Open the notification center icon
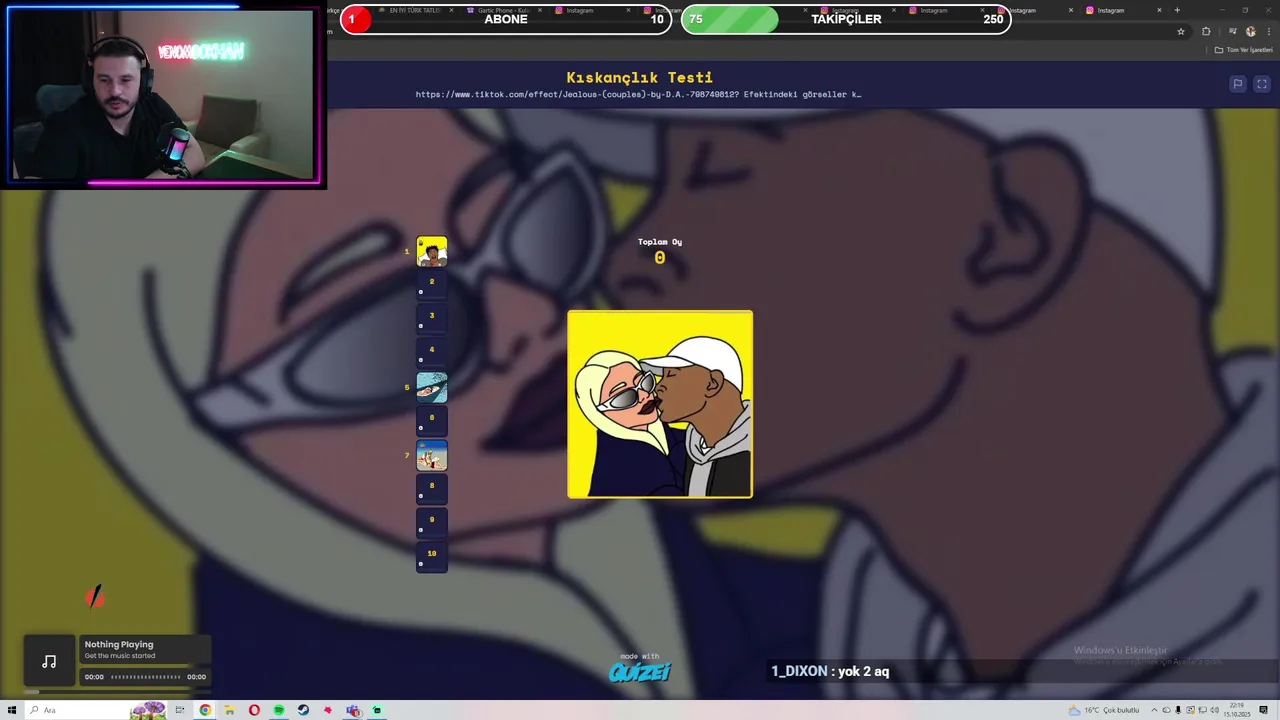 point(1263,710)
